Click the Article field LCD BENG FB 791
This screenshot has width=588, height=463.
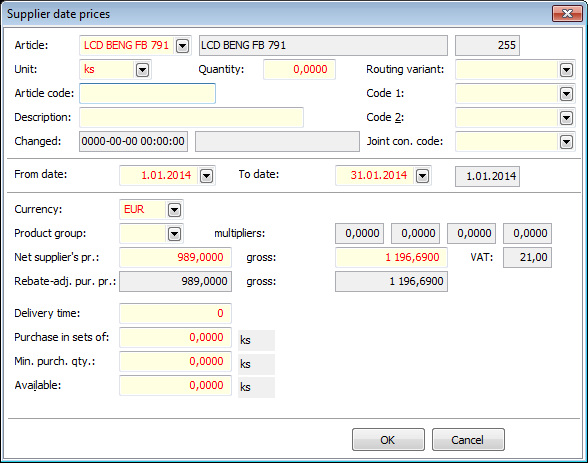127,45
